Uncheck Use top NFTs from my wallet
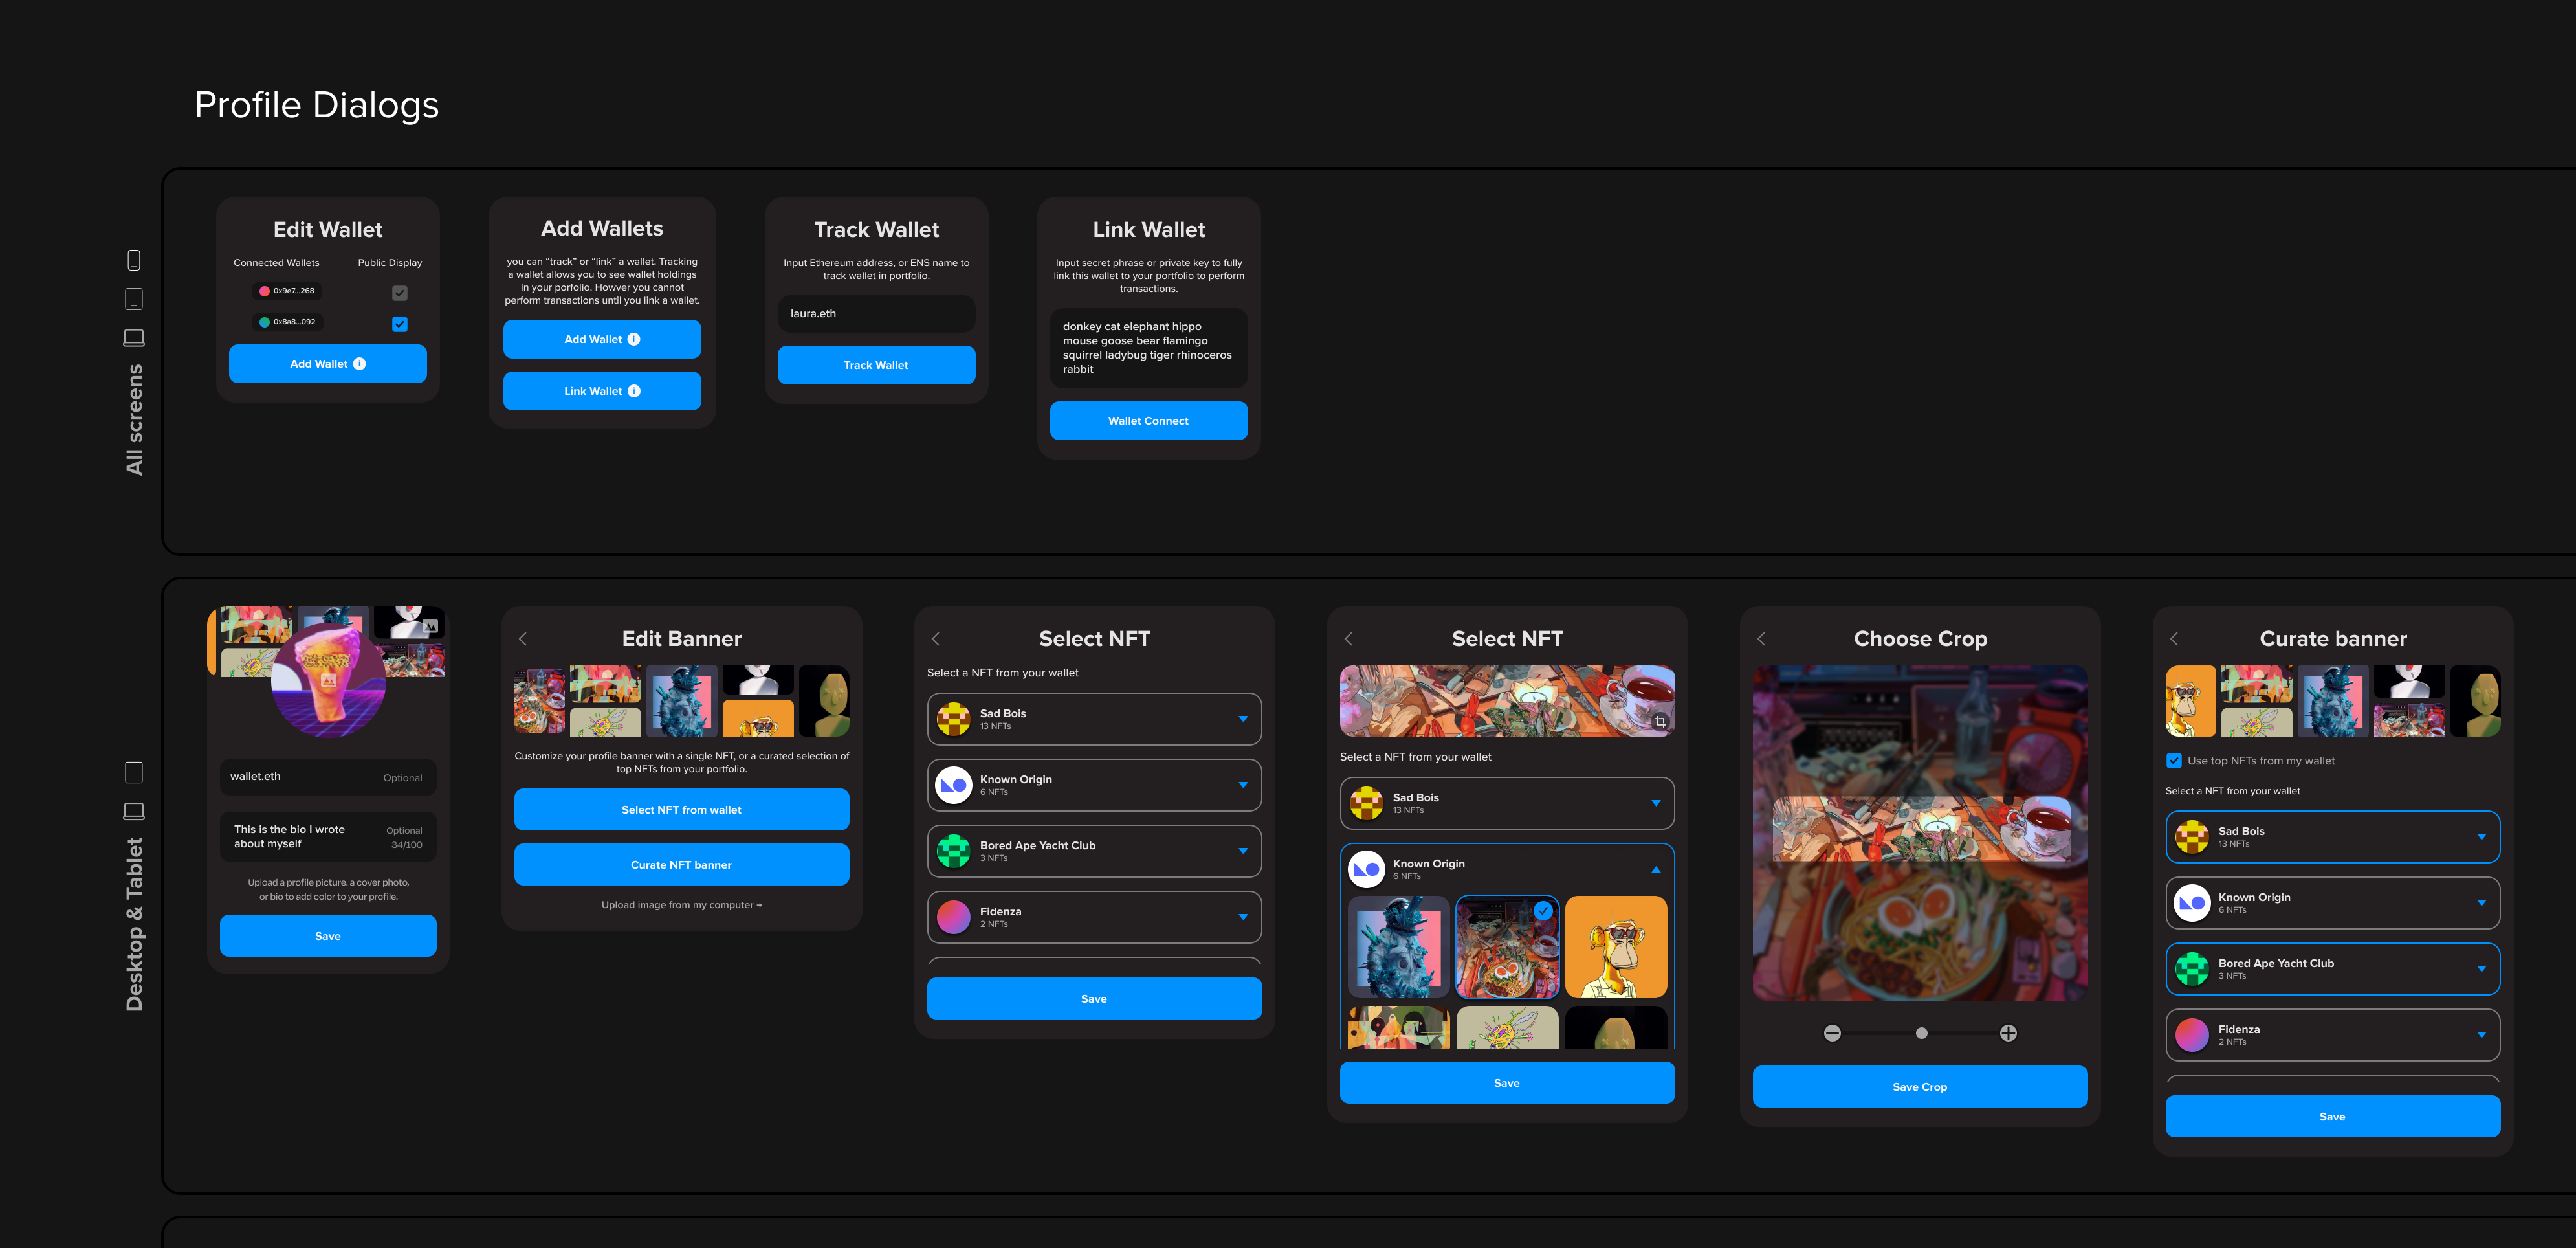 click(2175, 760)
